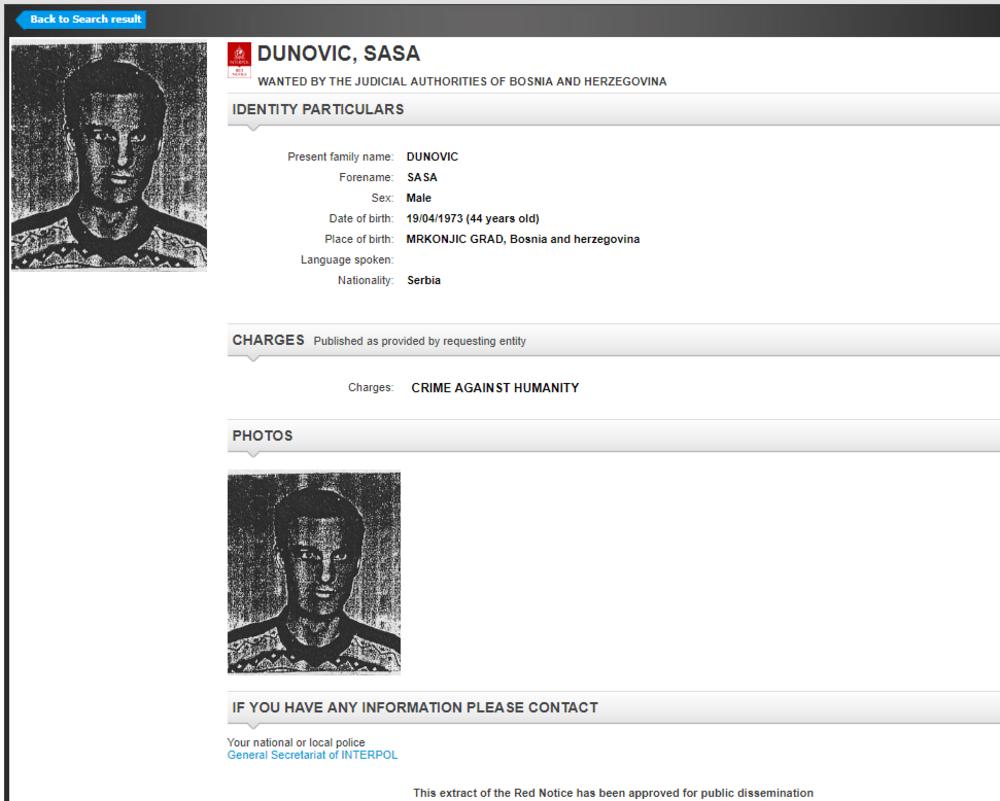
Task: Click the Language spoken label
Action: point(347,260)
